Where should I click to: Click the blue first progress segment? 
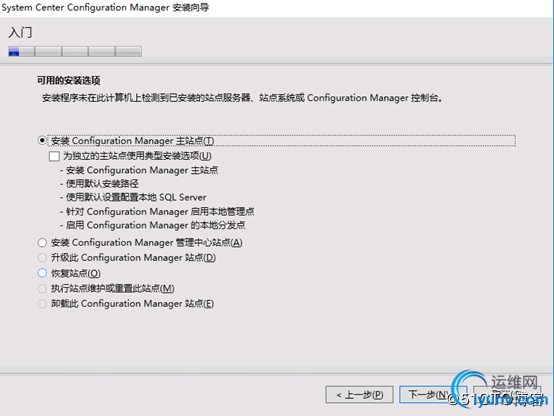pyautogui.click(x=14, y=51)
